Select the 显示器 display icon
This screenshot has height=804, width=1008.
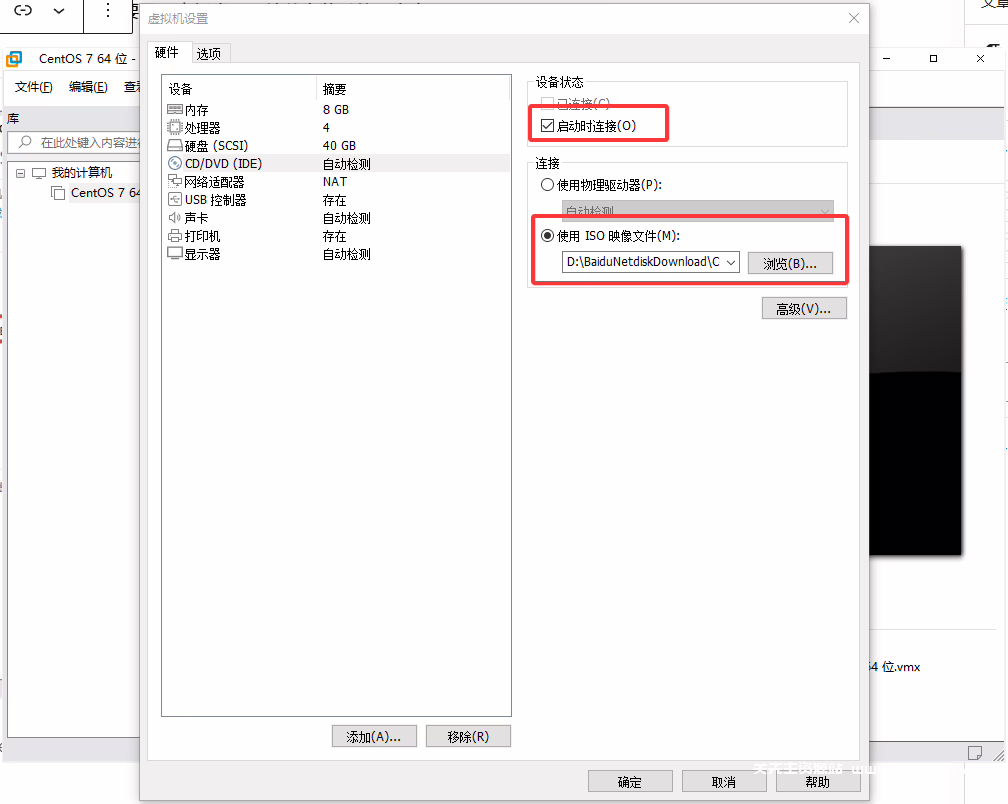coord(175,254)
